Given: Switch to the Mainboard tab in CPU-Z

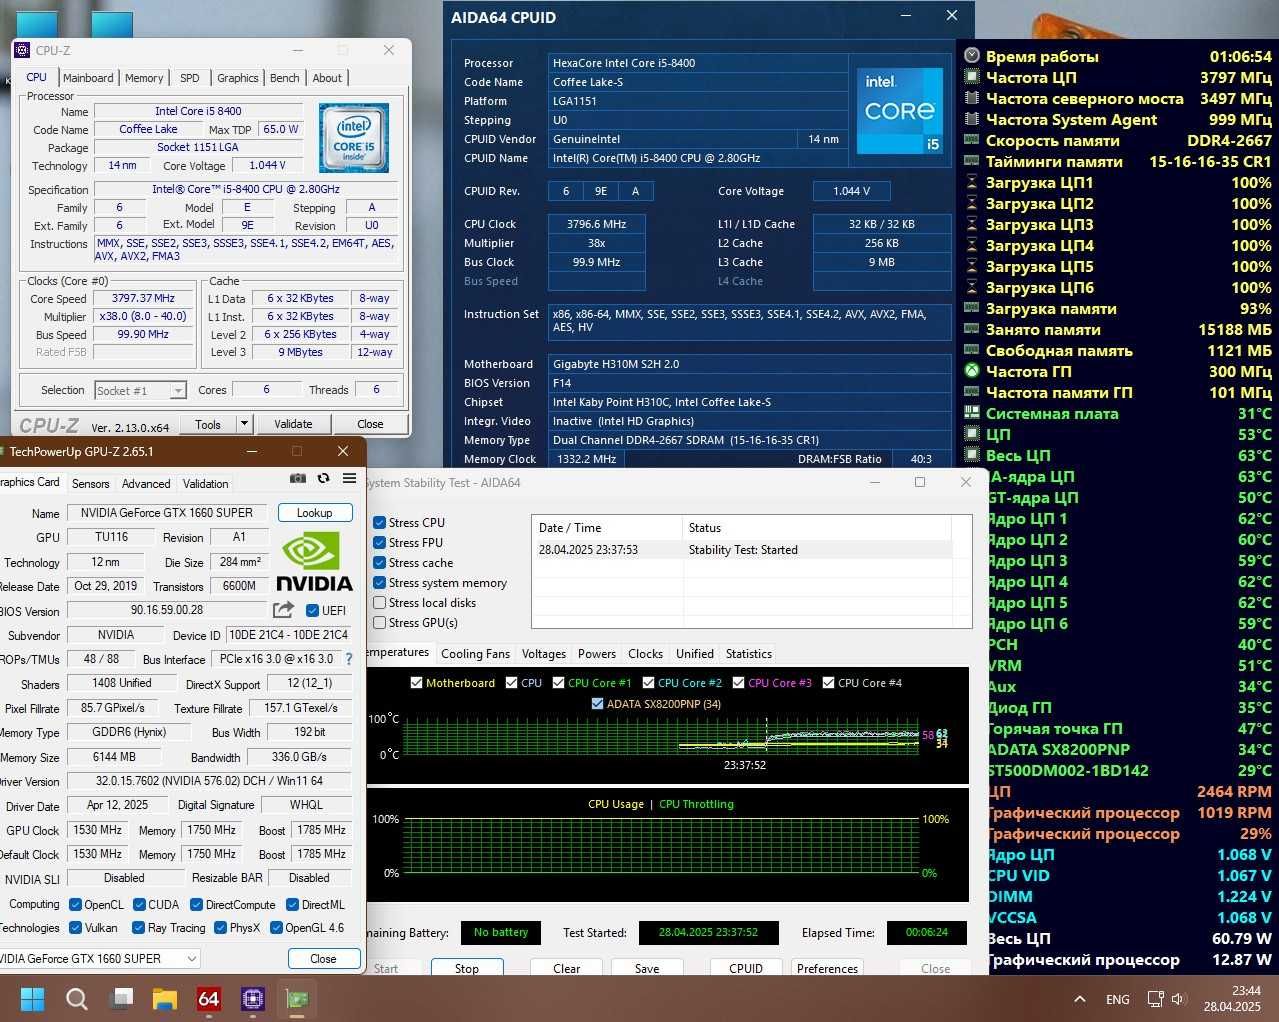Looking at the screenshot, I should [x=88, y=78].
